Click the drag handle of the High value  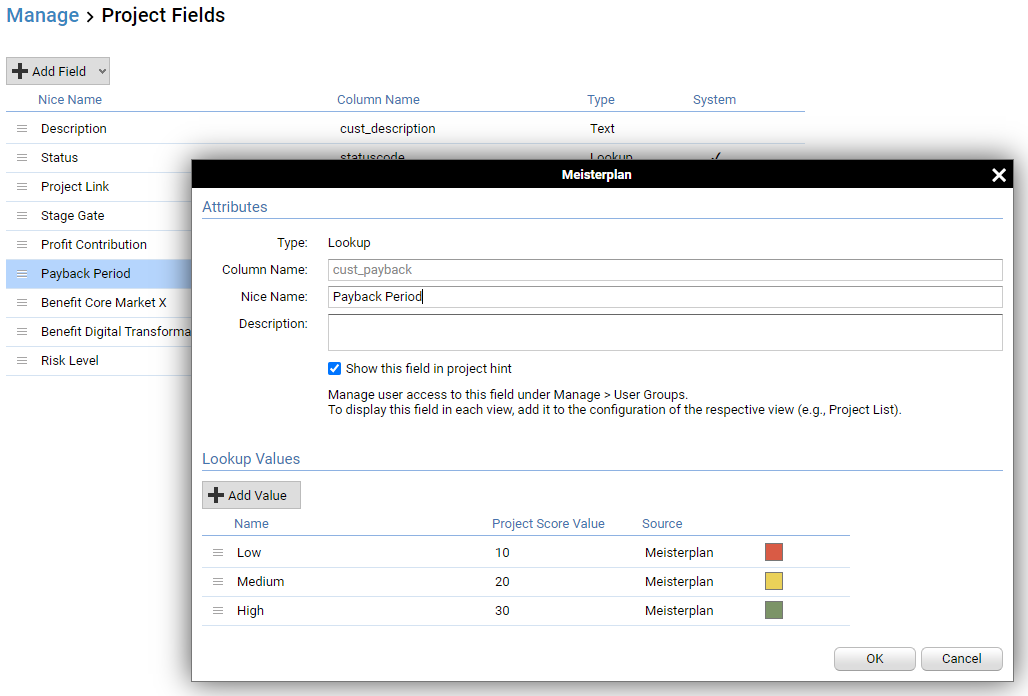tap(218, 610)
